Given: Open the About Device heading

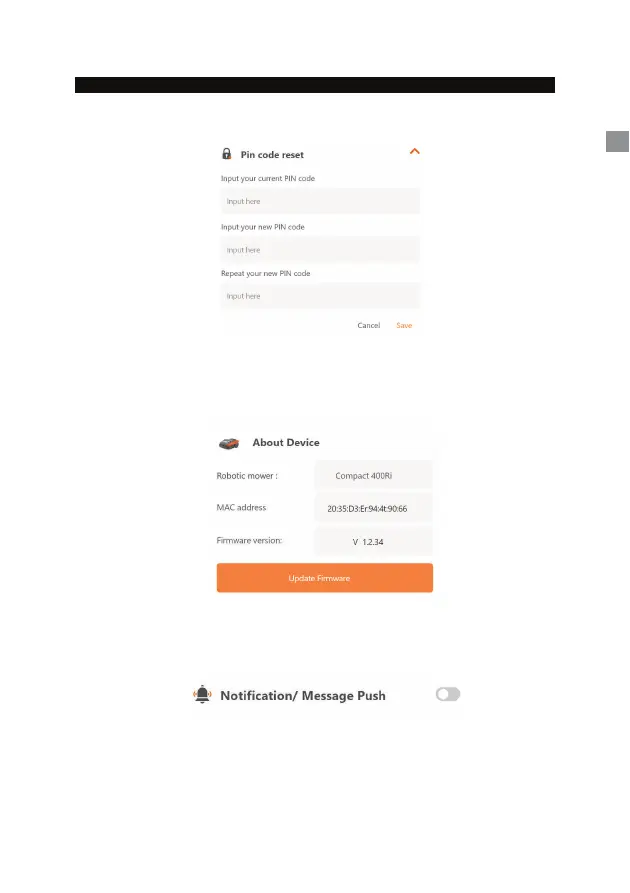Looking at the screenshot, I should tap(286, 443).
